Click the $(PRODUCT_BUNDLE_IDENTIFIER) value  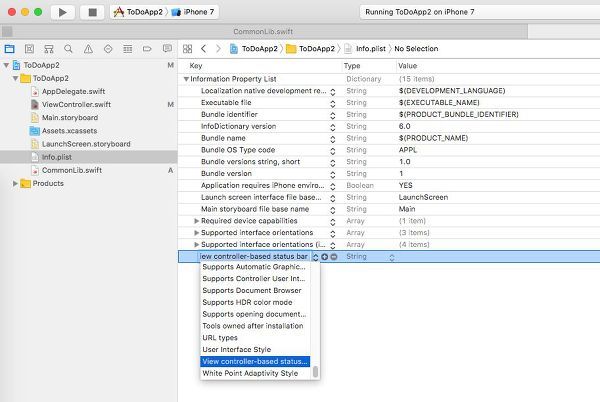click(458, 115)
